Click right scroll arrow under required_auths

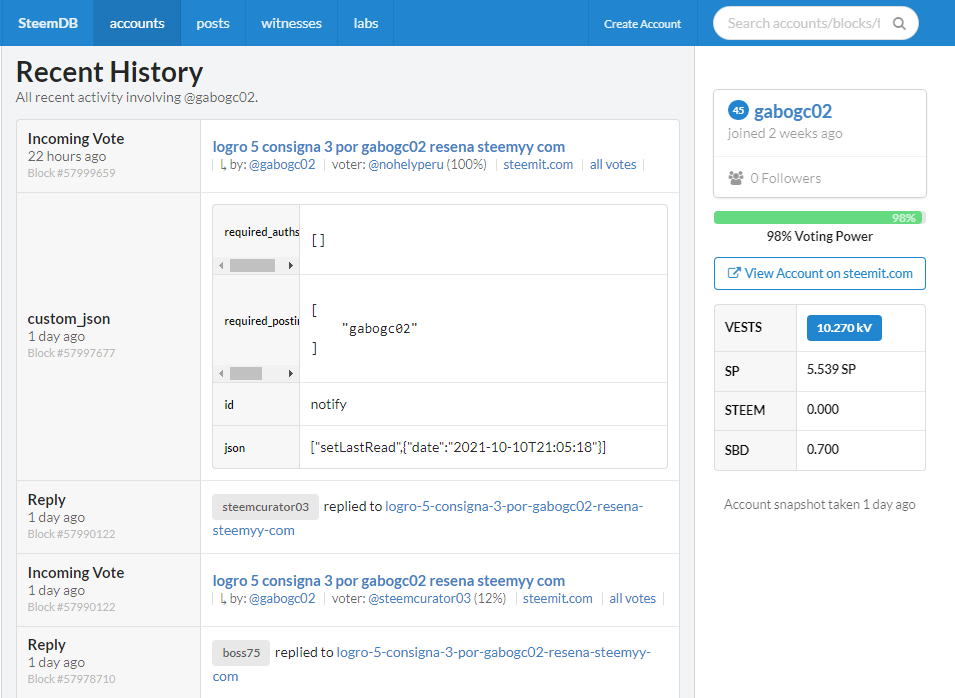(291, 266)
